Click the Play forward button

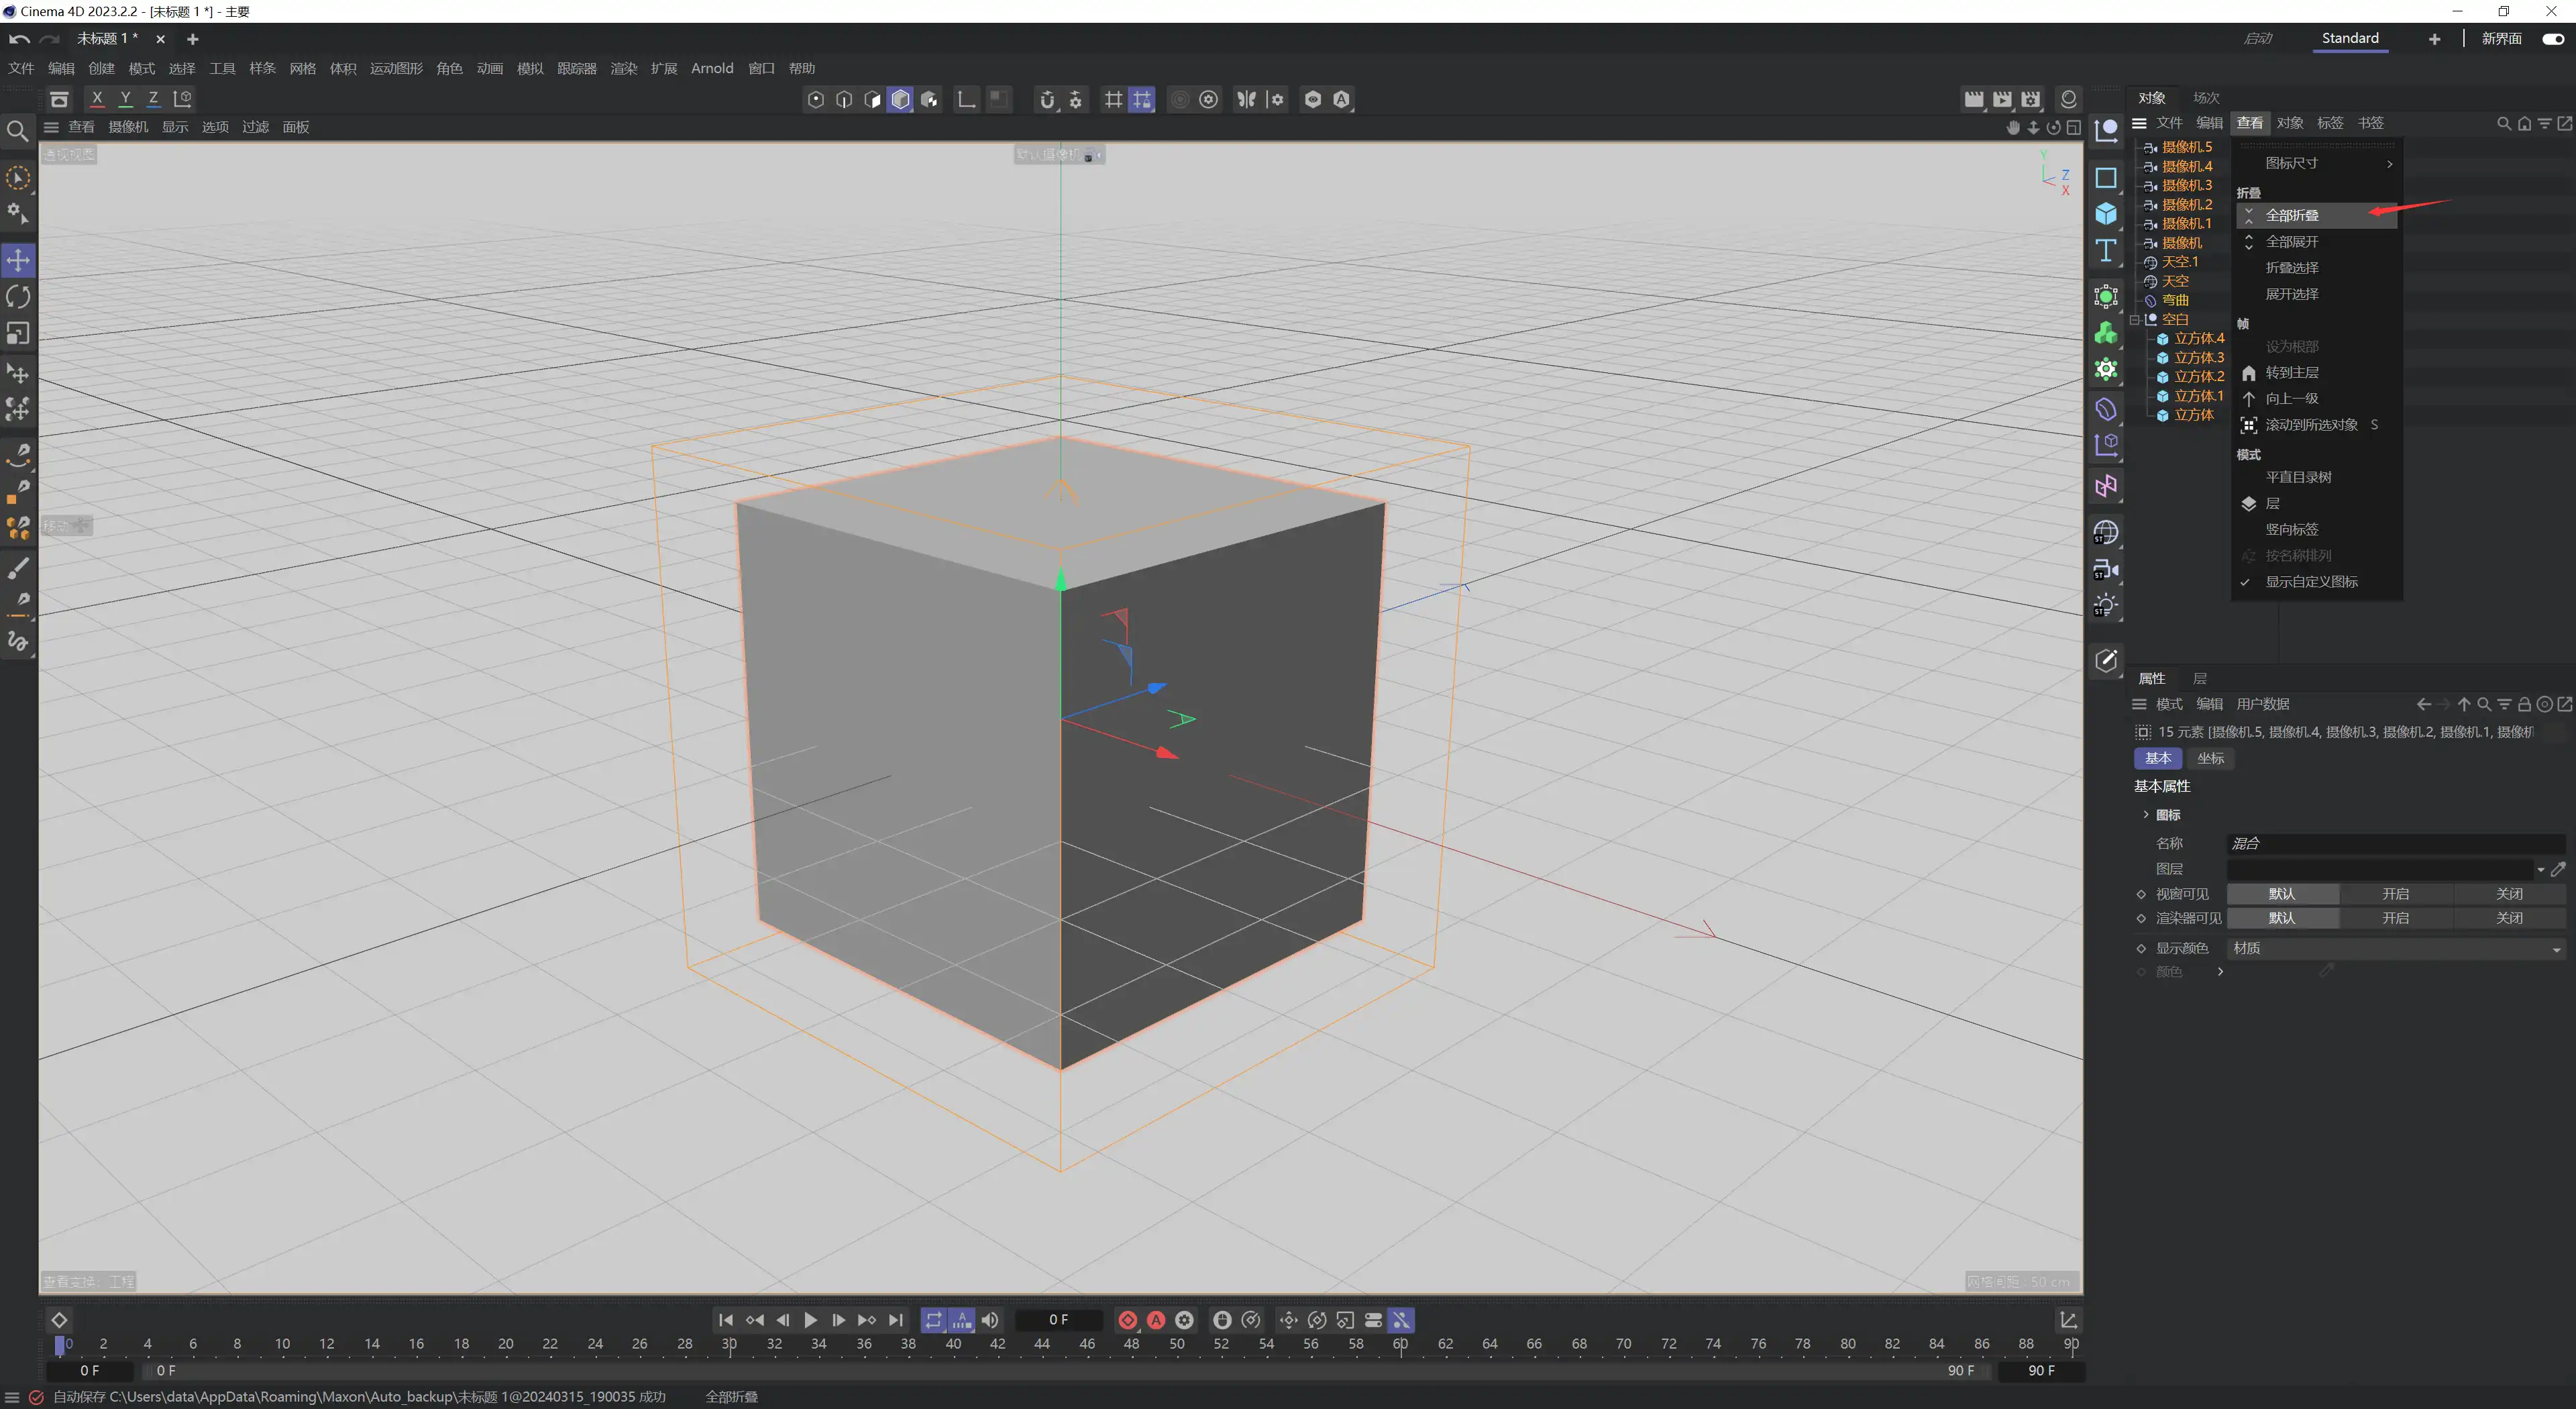click(x=810, y=1320)
